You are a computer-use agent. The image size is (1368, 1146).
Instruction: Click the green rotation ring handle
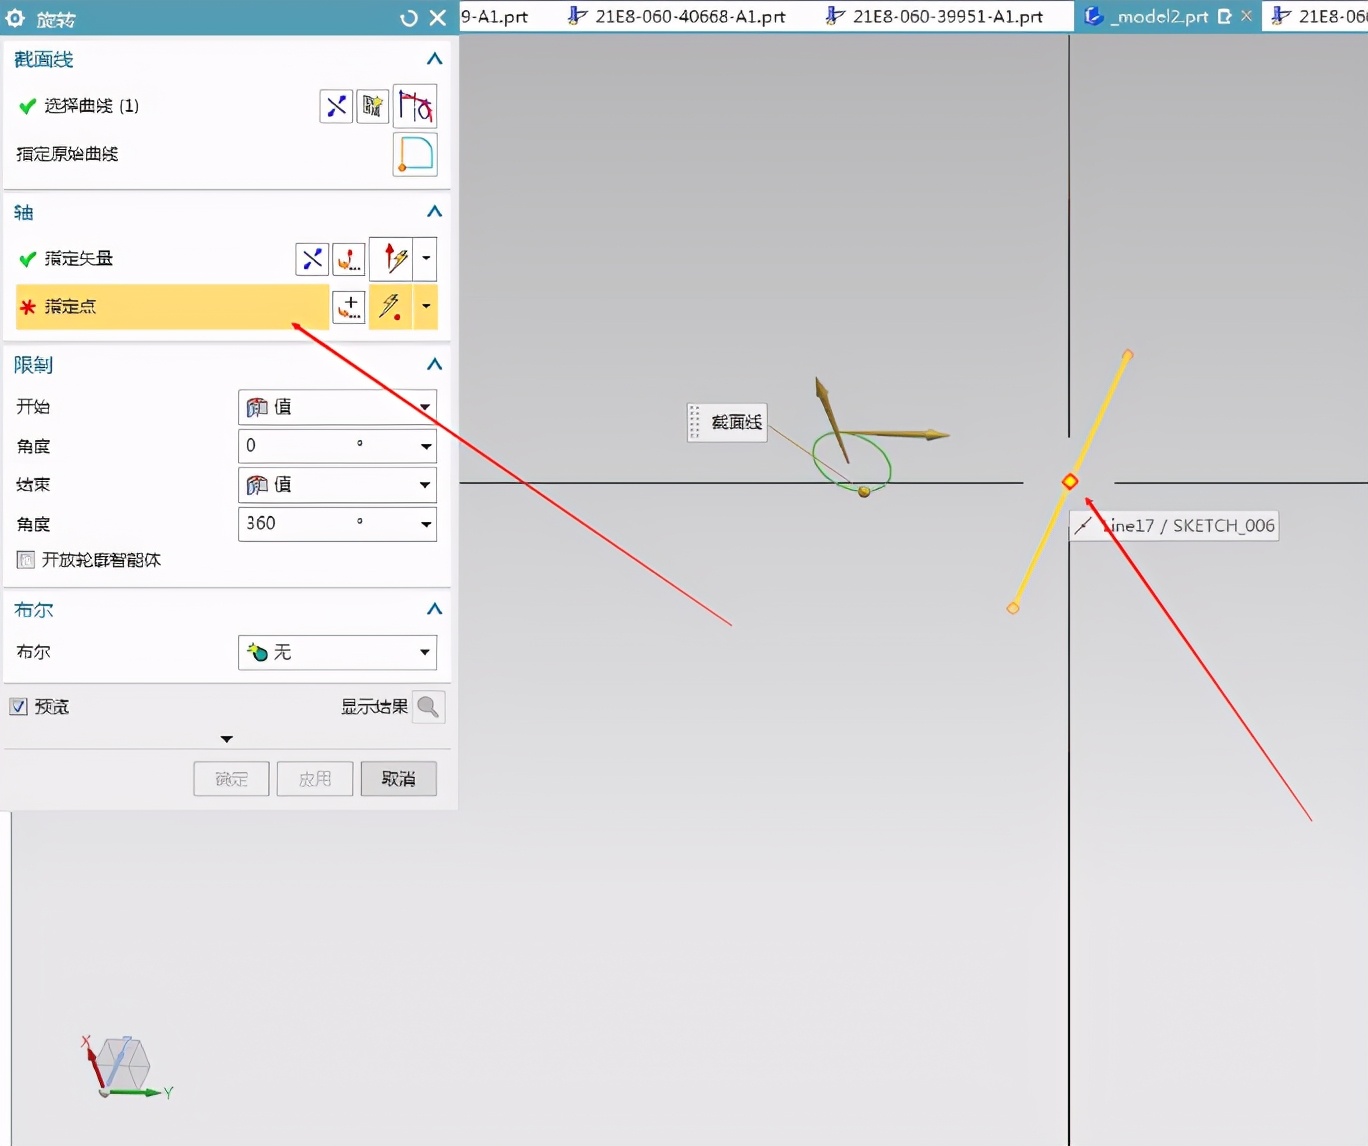point(851,461)
